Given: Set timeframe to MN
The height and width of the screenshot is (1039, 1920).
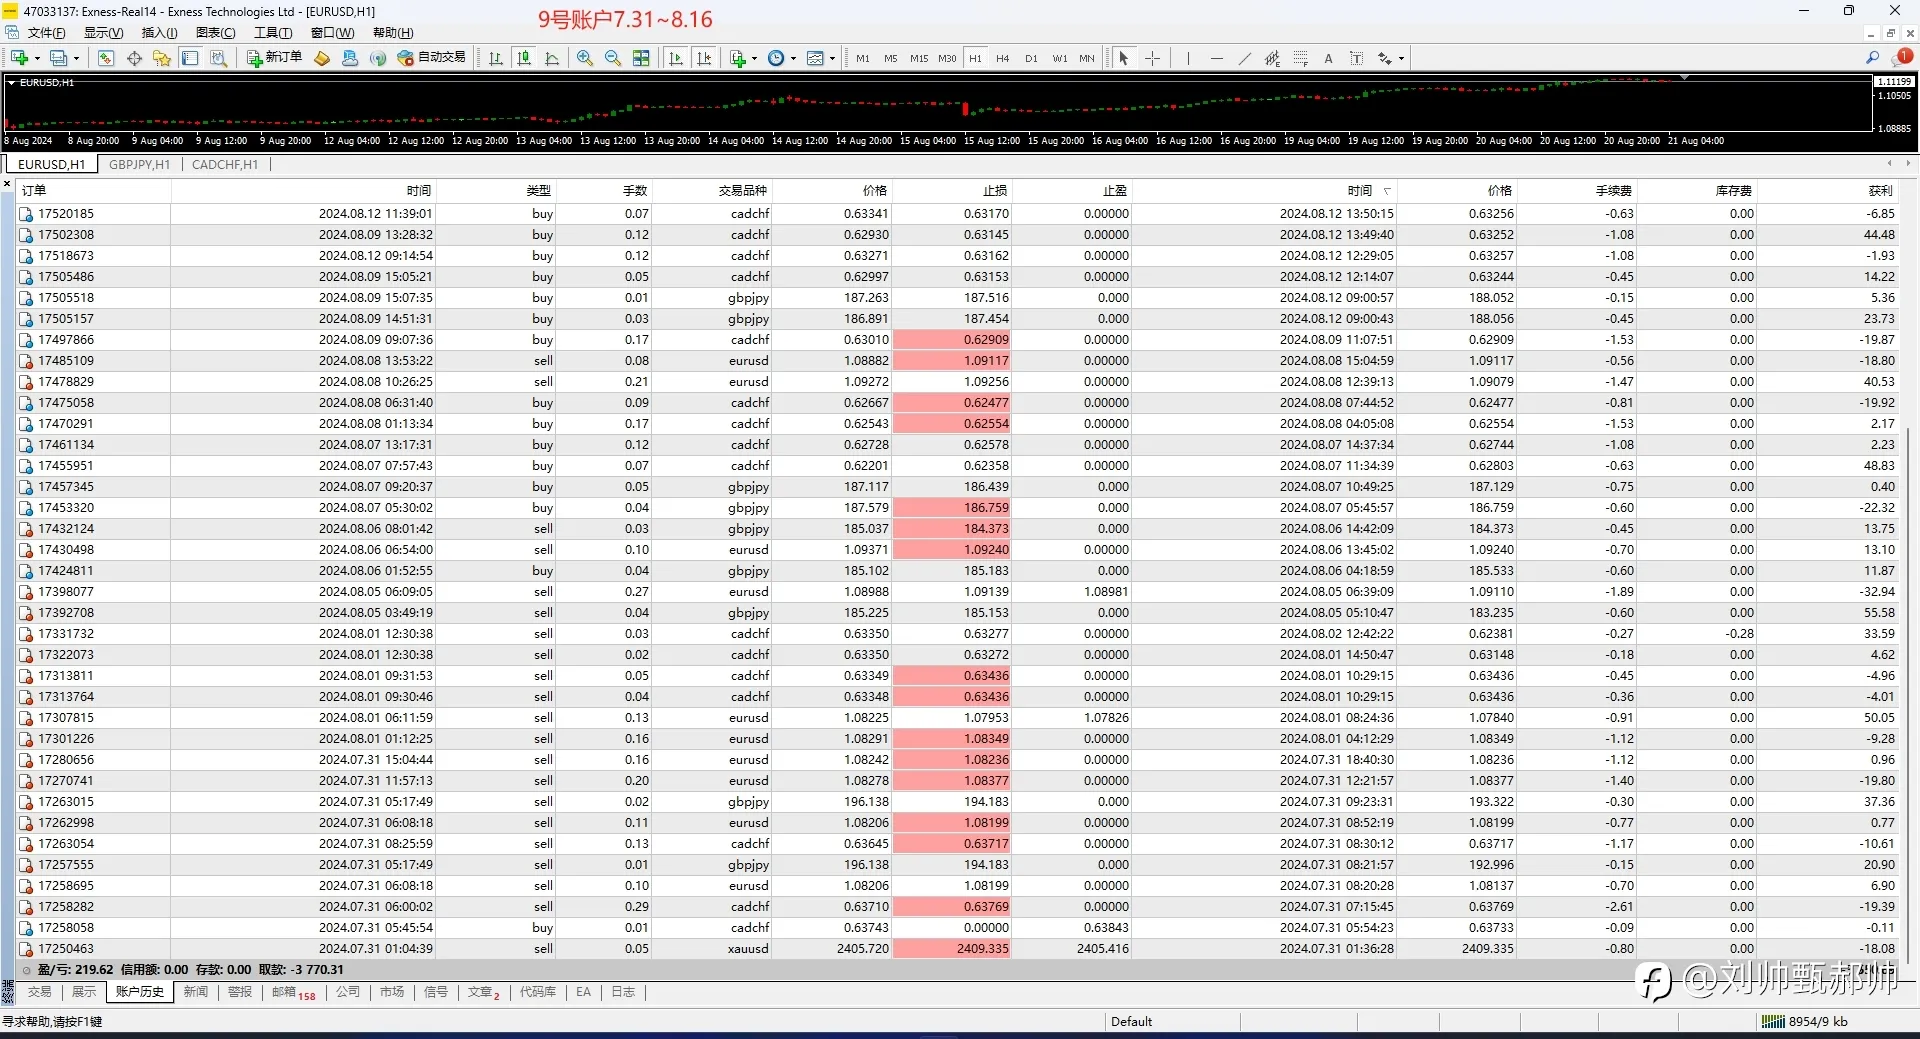Looking at the screenshot, I should [1087, 58].
